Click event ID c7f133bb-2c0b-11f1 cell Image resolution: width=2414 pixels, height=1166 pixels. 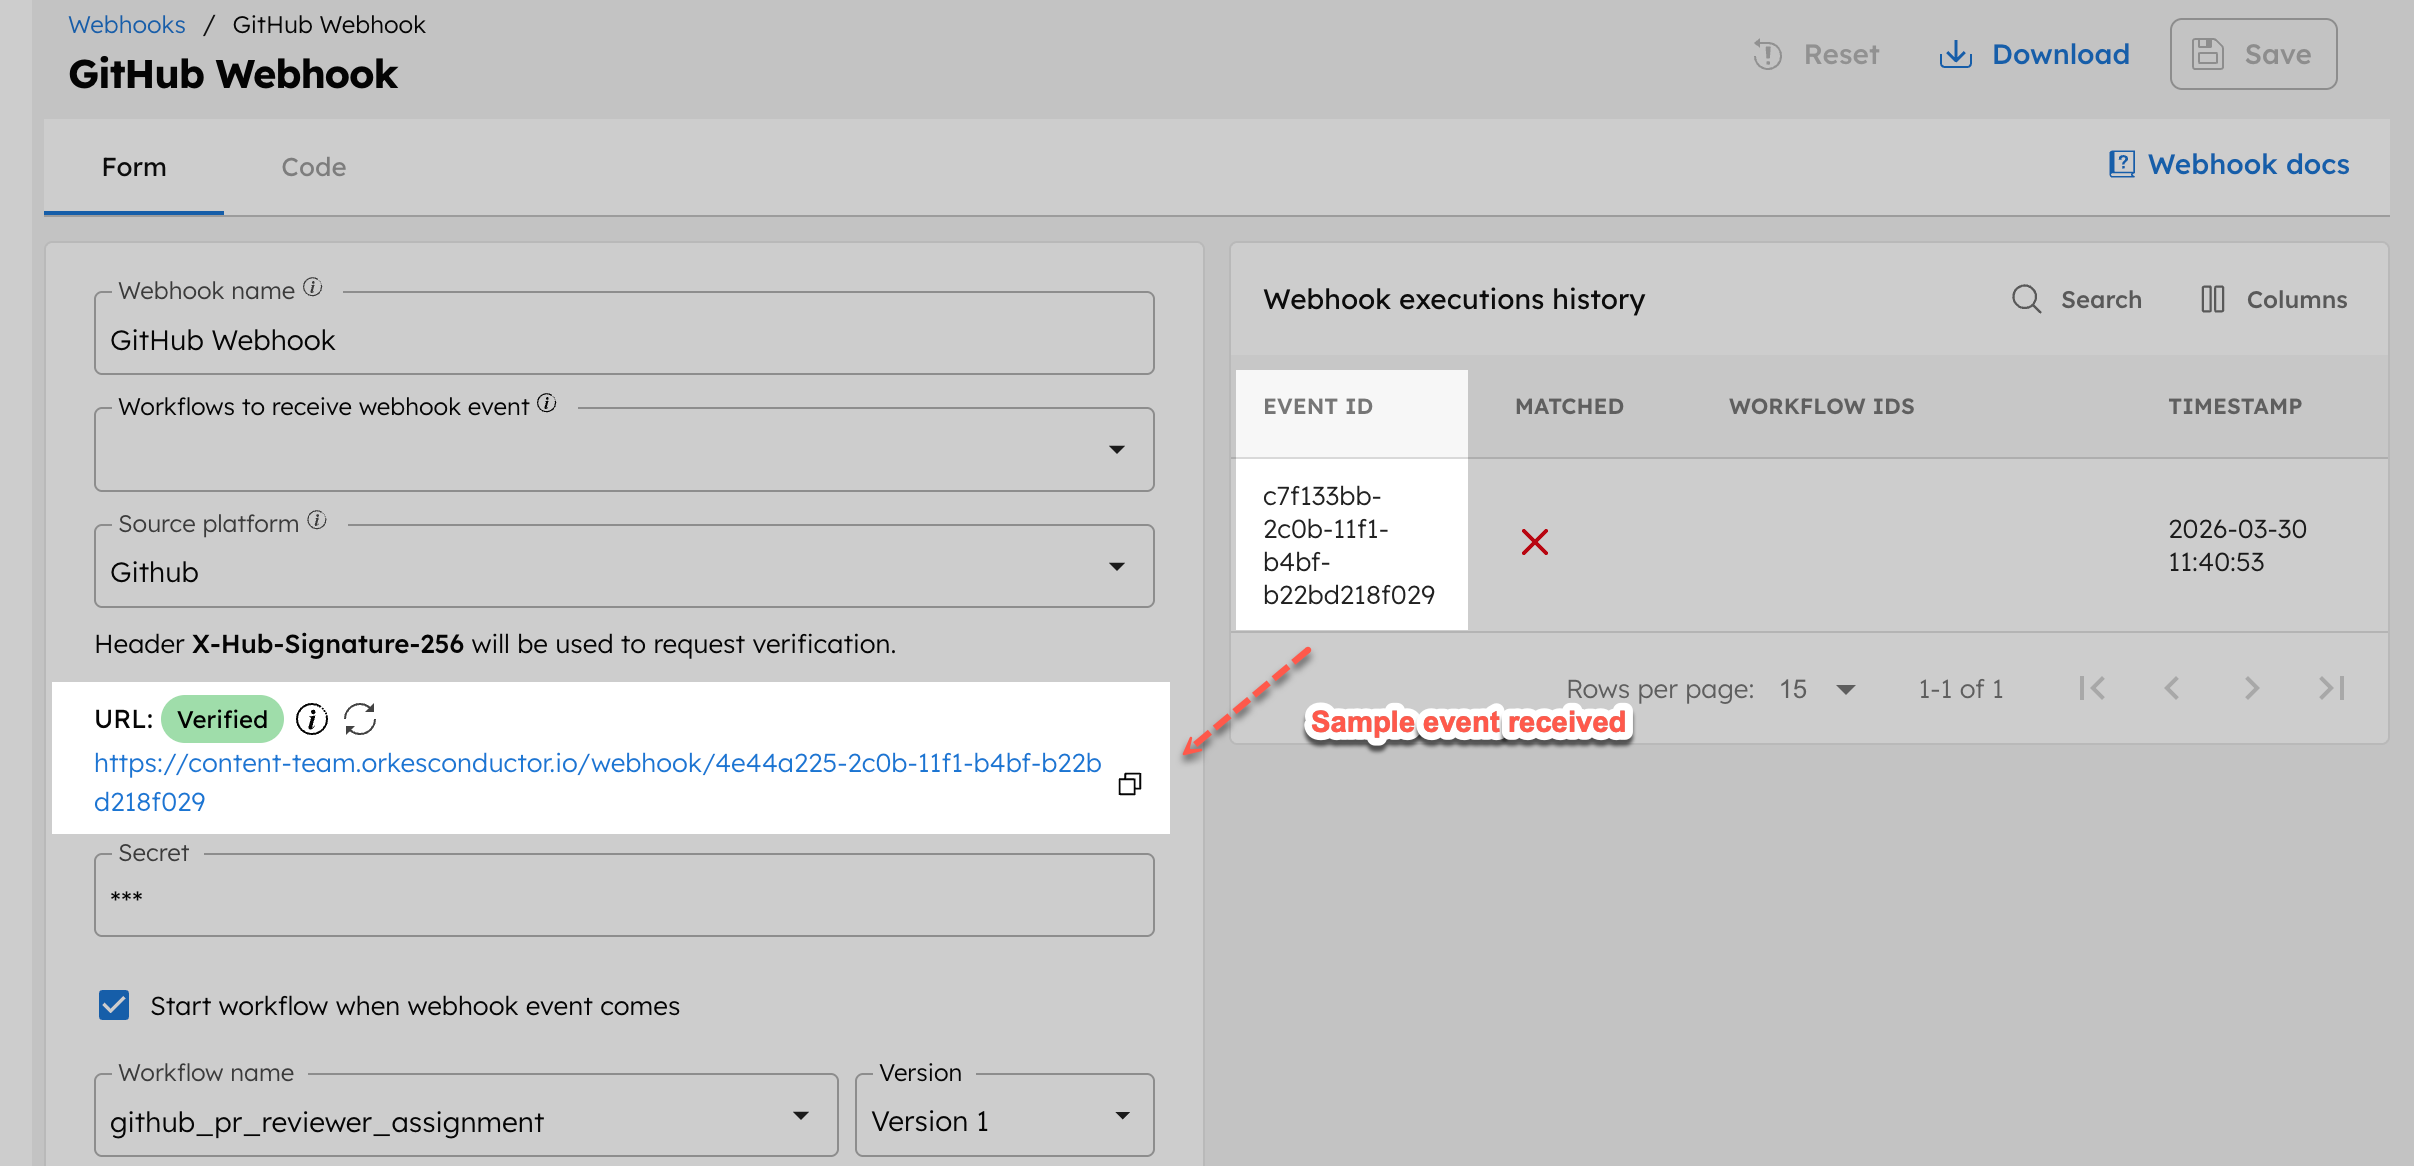(1349, 545)
